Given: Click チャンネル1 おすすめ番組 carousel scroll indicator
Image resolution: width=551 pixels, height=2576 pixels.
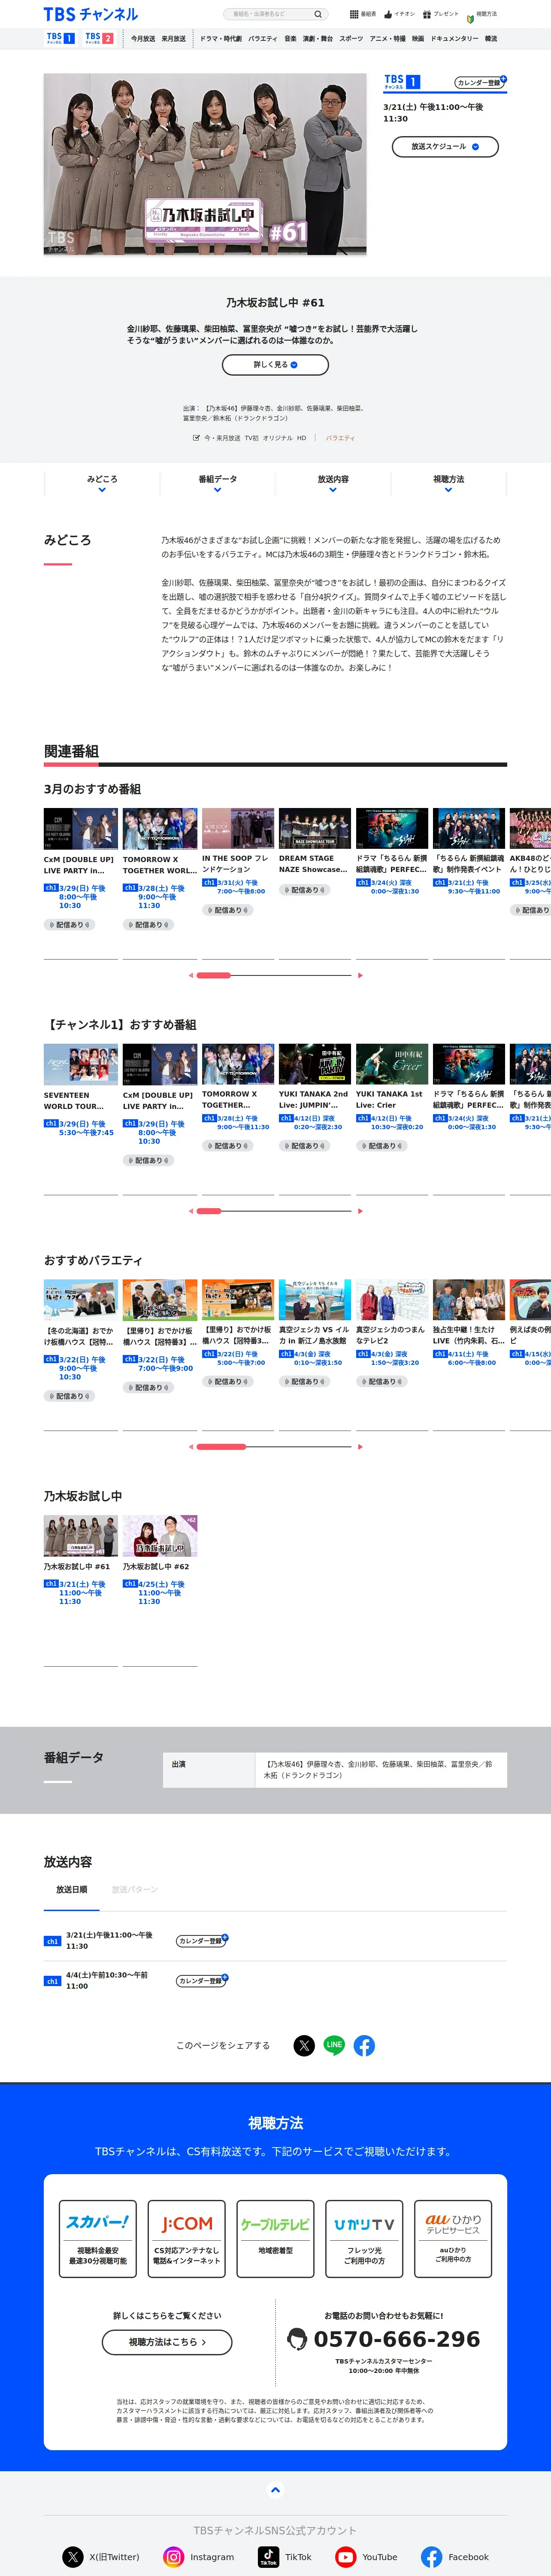Looking at the screenshot, I should coord(209,1211).
